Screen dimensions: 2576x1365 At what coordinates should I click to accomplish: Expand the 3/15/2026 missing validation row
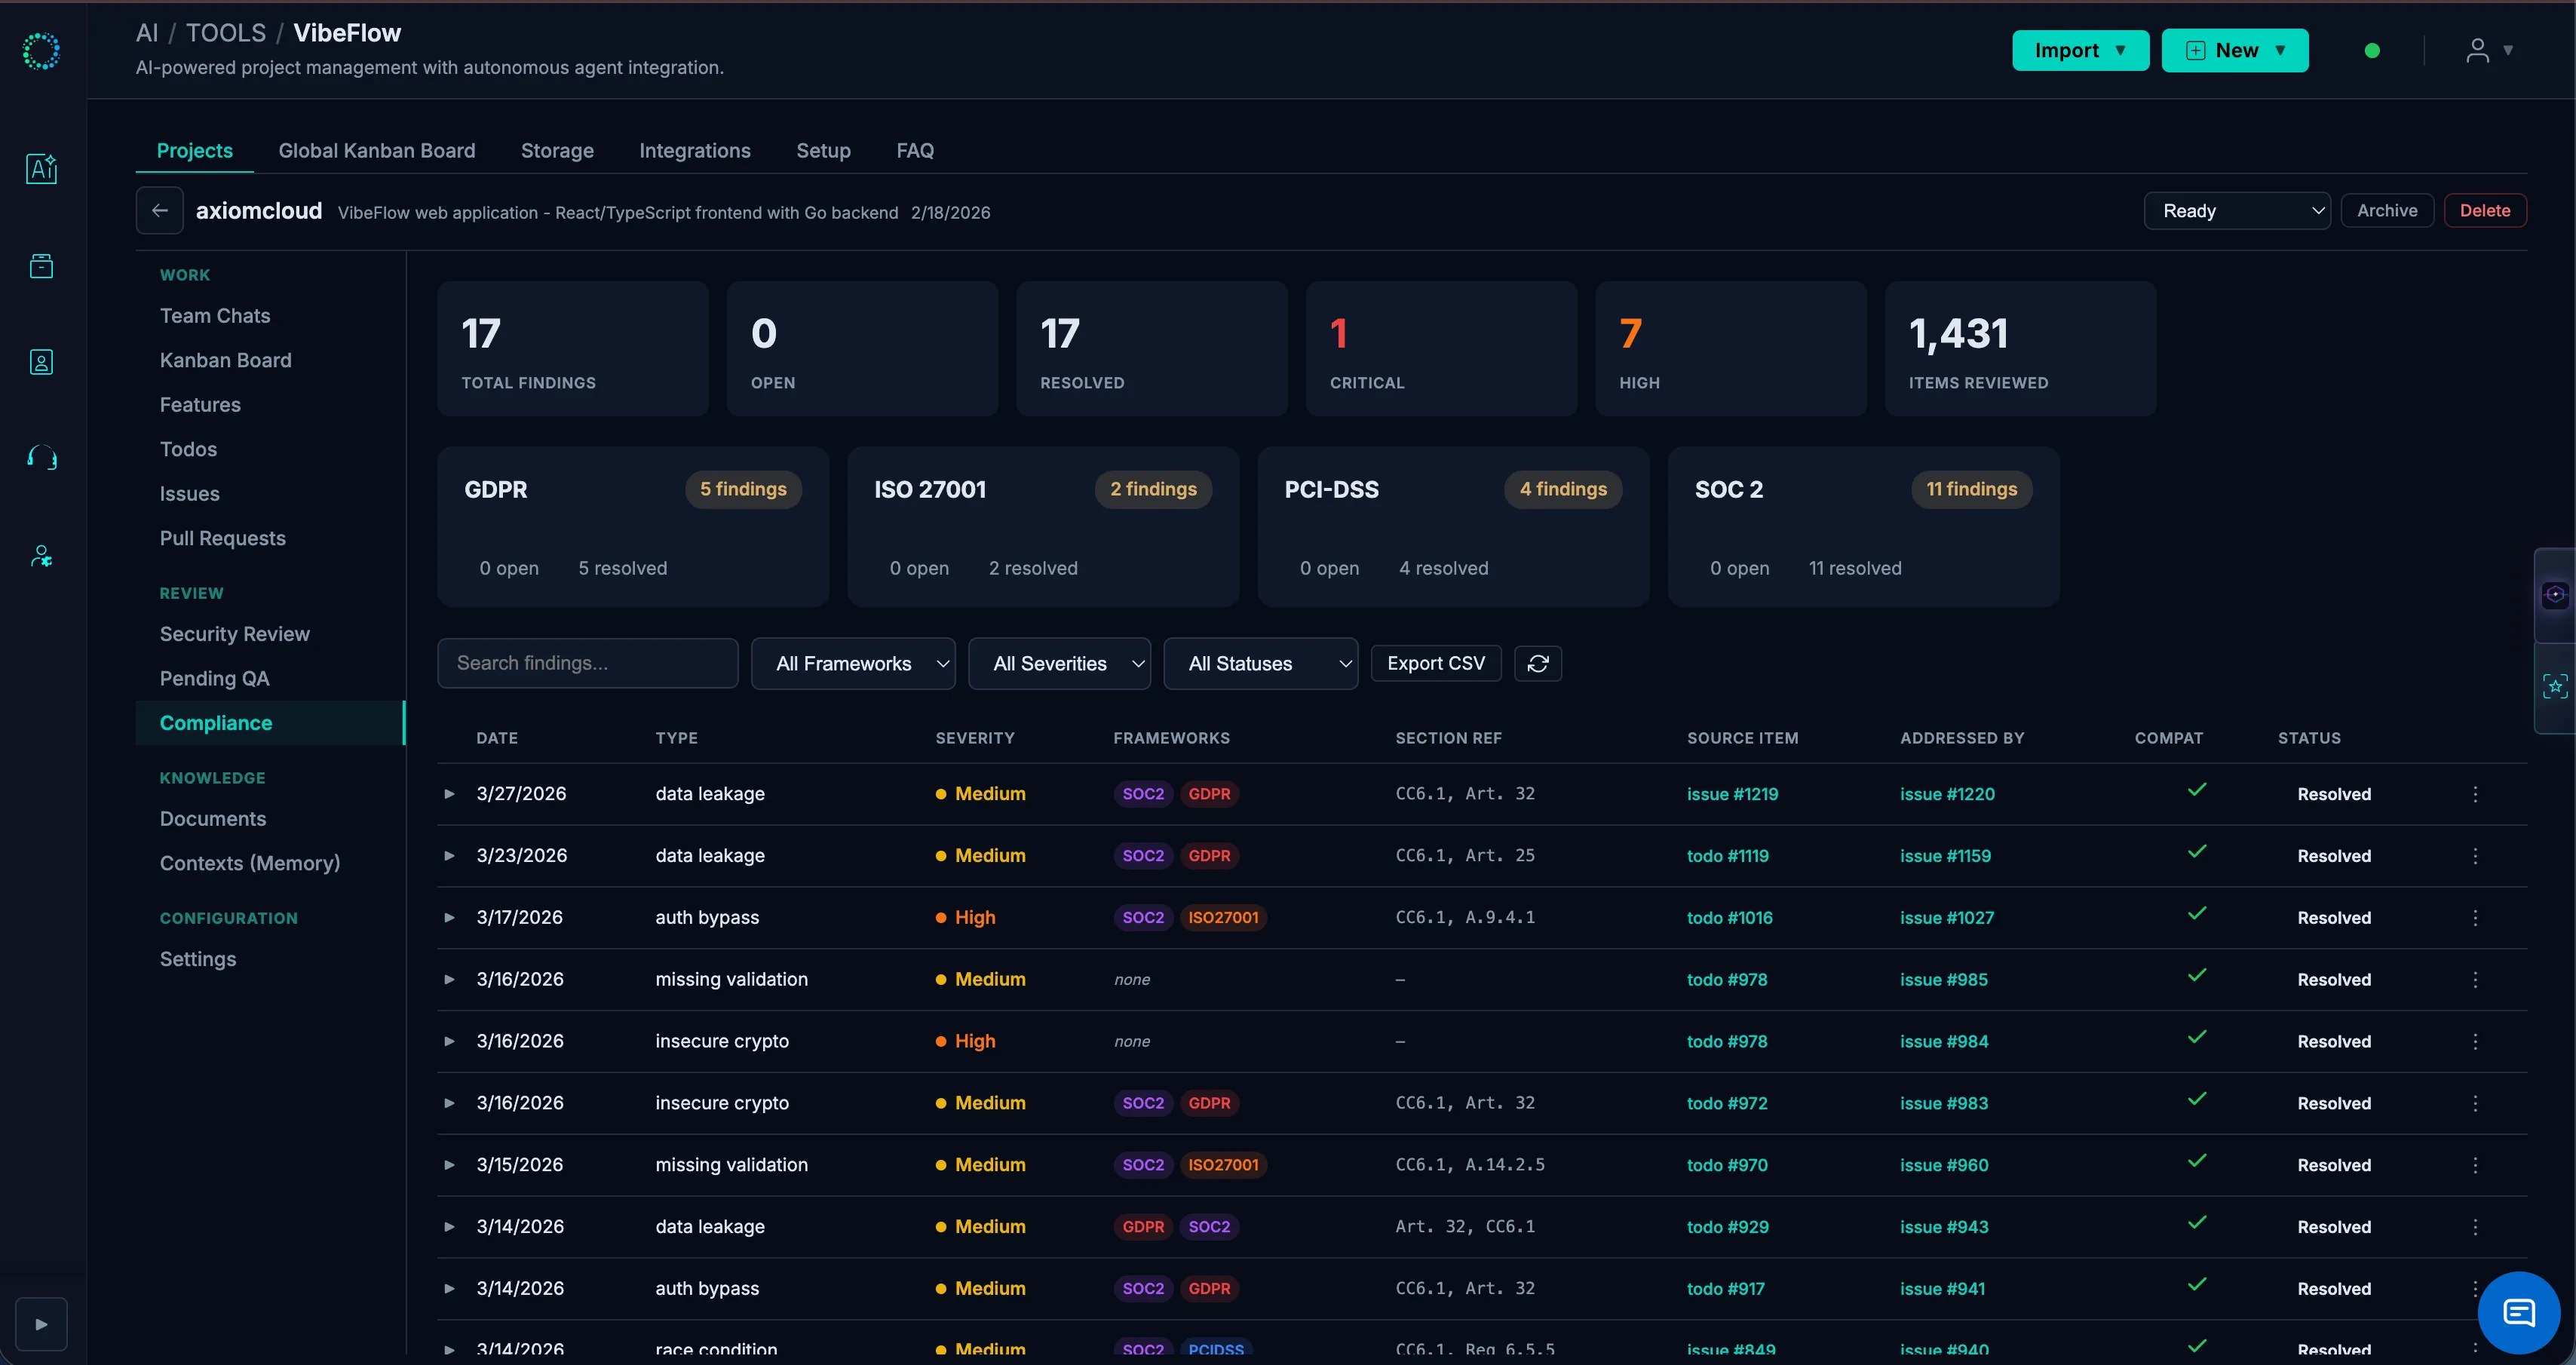click(450, 1165)
